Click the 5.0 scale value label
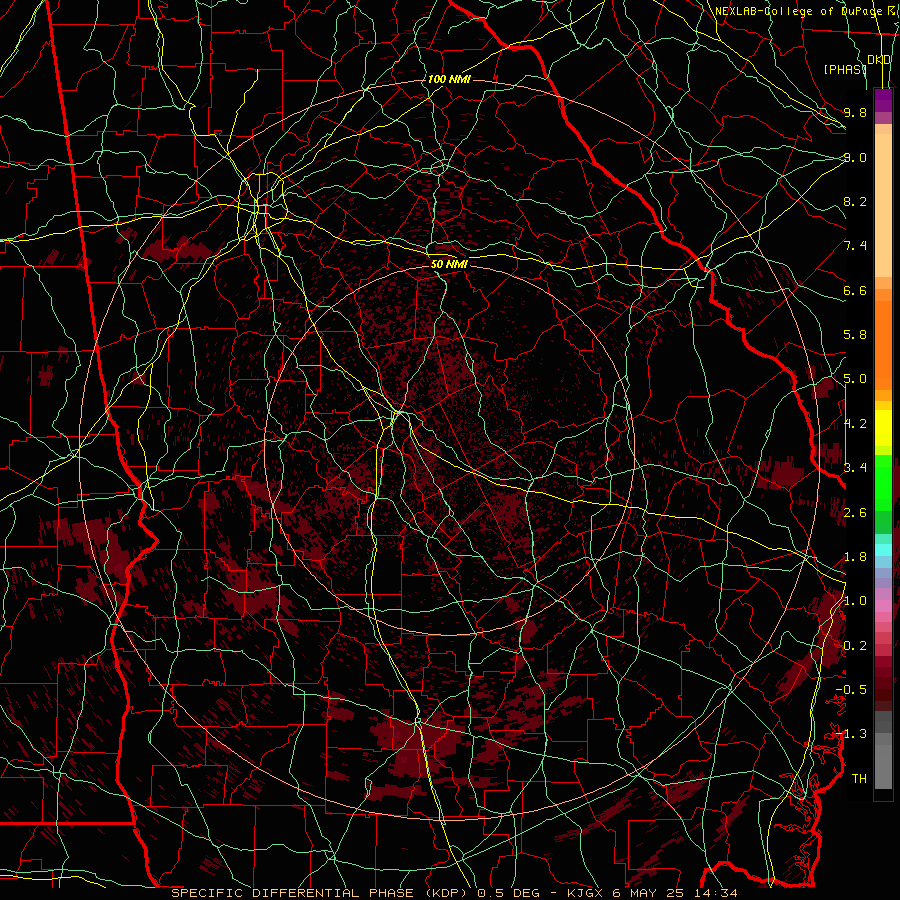 click(x=855, y=379)
